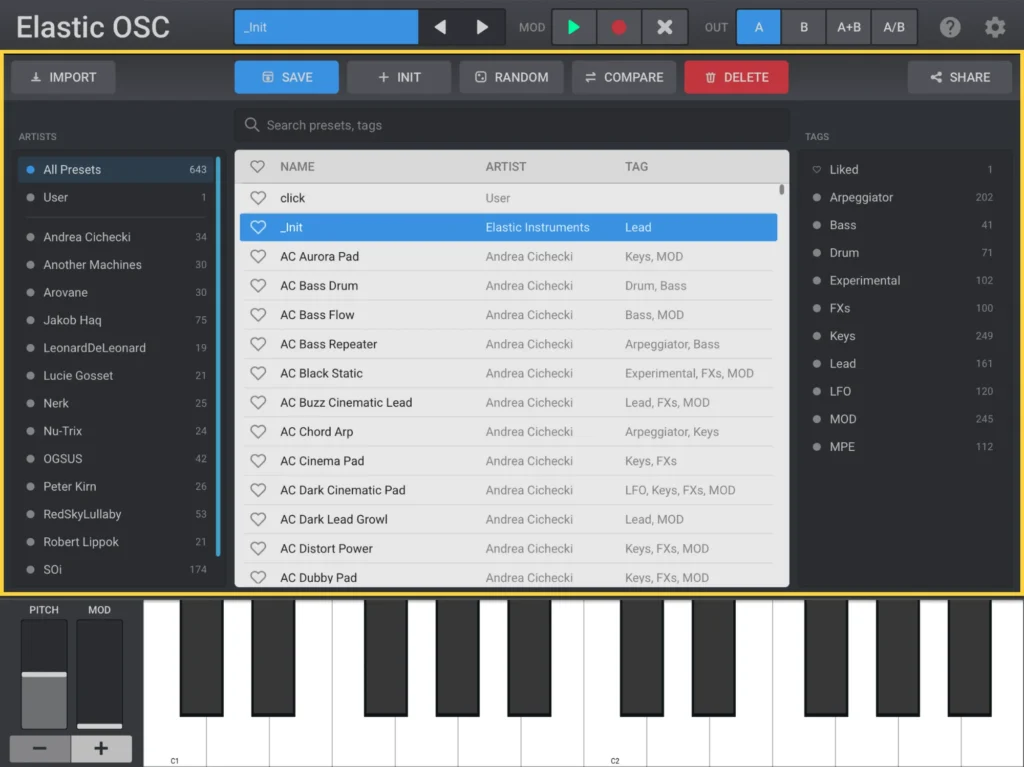Screen dimensions: 1024x767
Task: Click the red DELETE button
Action: pyautogui.click(x=736, y=77)
